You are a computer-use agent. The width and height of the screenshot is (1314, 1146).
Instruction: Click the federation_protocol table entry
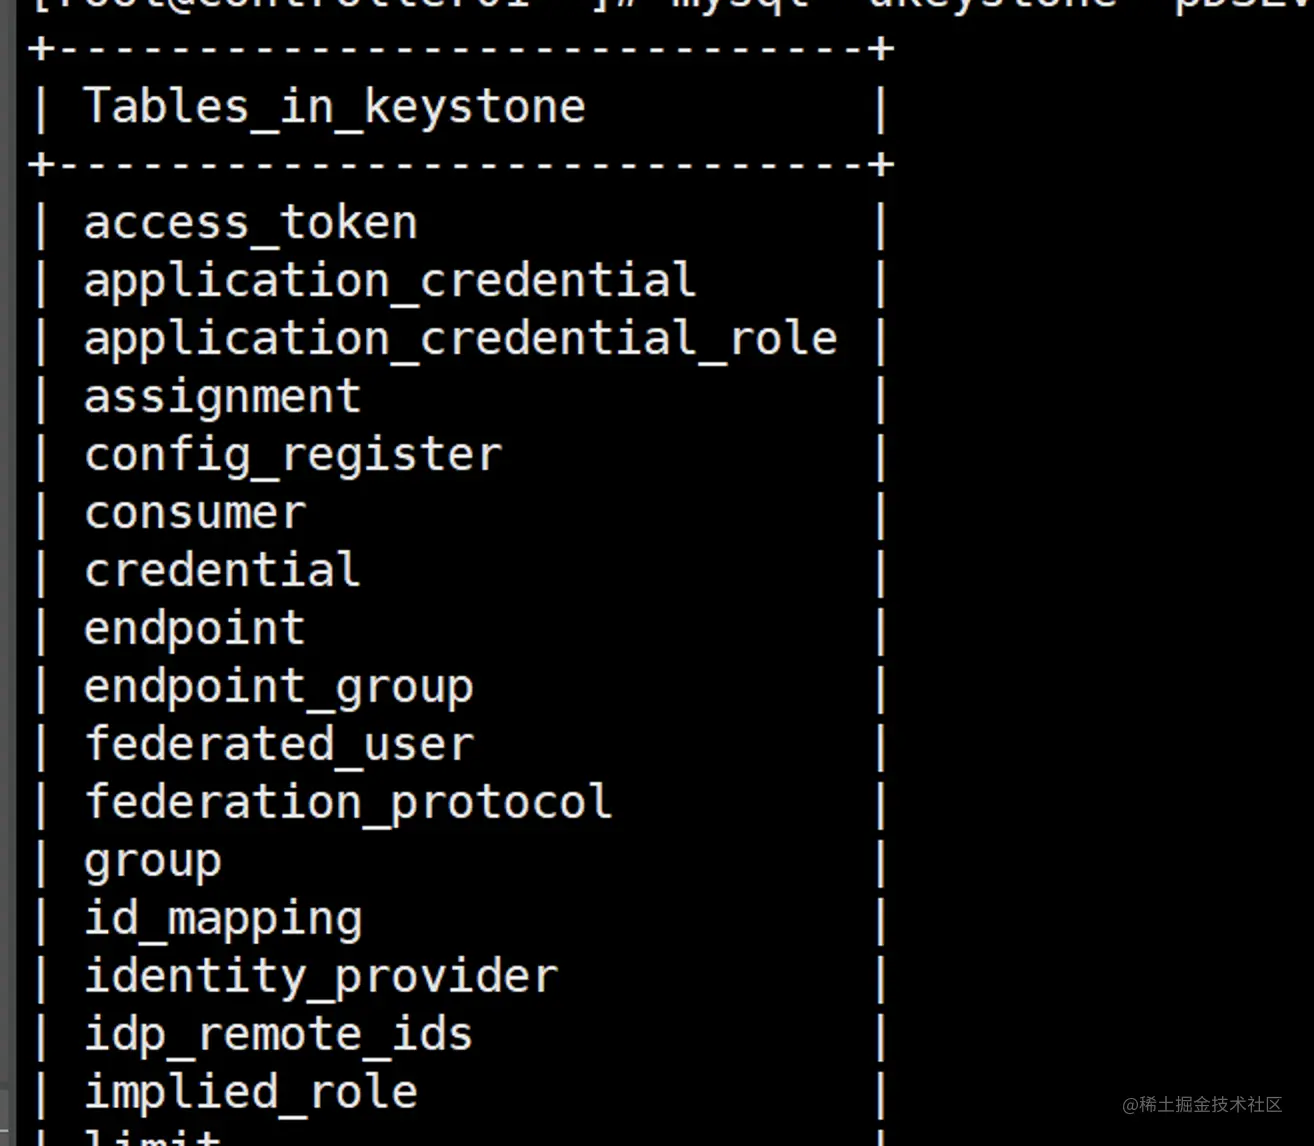tap(348, 803)
